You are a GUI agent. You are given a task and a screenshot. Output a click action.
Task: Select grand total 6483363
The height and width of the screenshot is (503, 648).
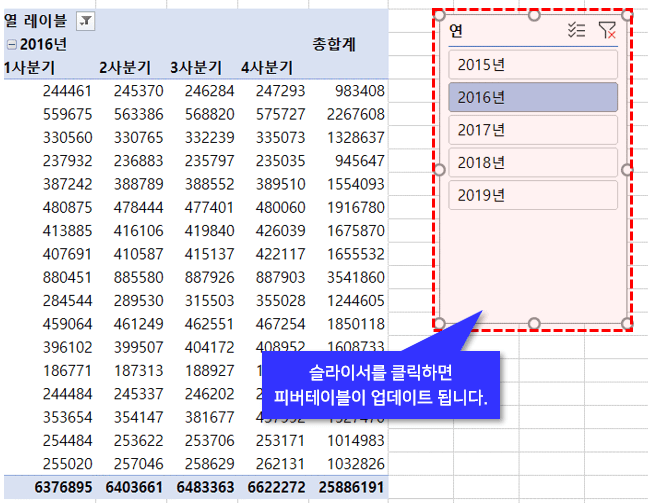[205, 487]
